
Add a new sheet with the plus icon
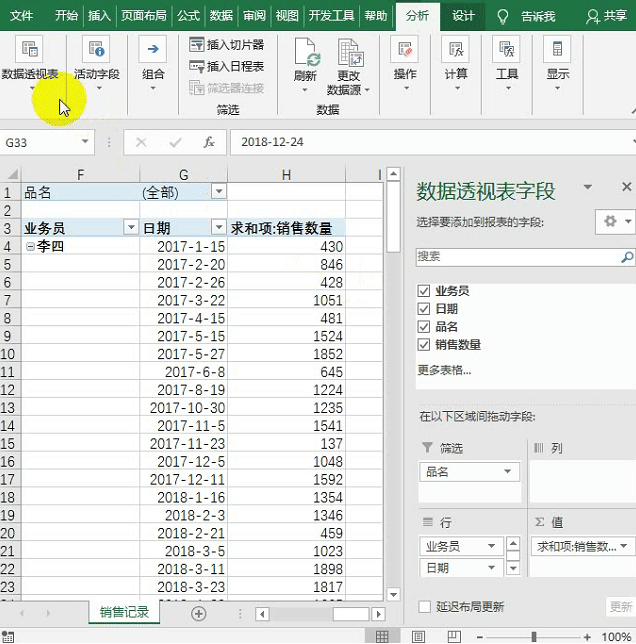coord(199,614)
